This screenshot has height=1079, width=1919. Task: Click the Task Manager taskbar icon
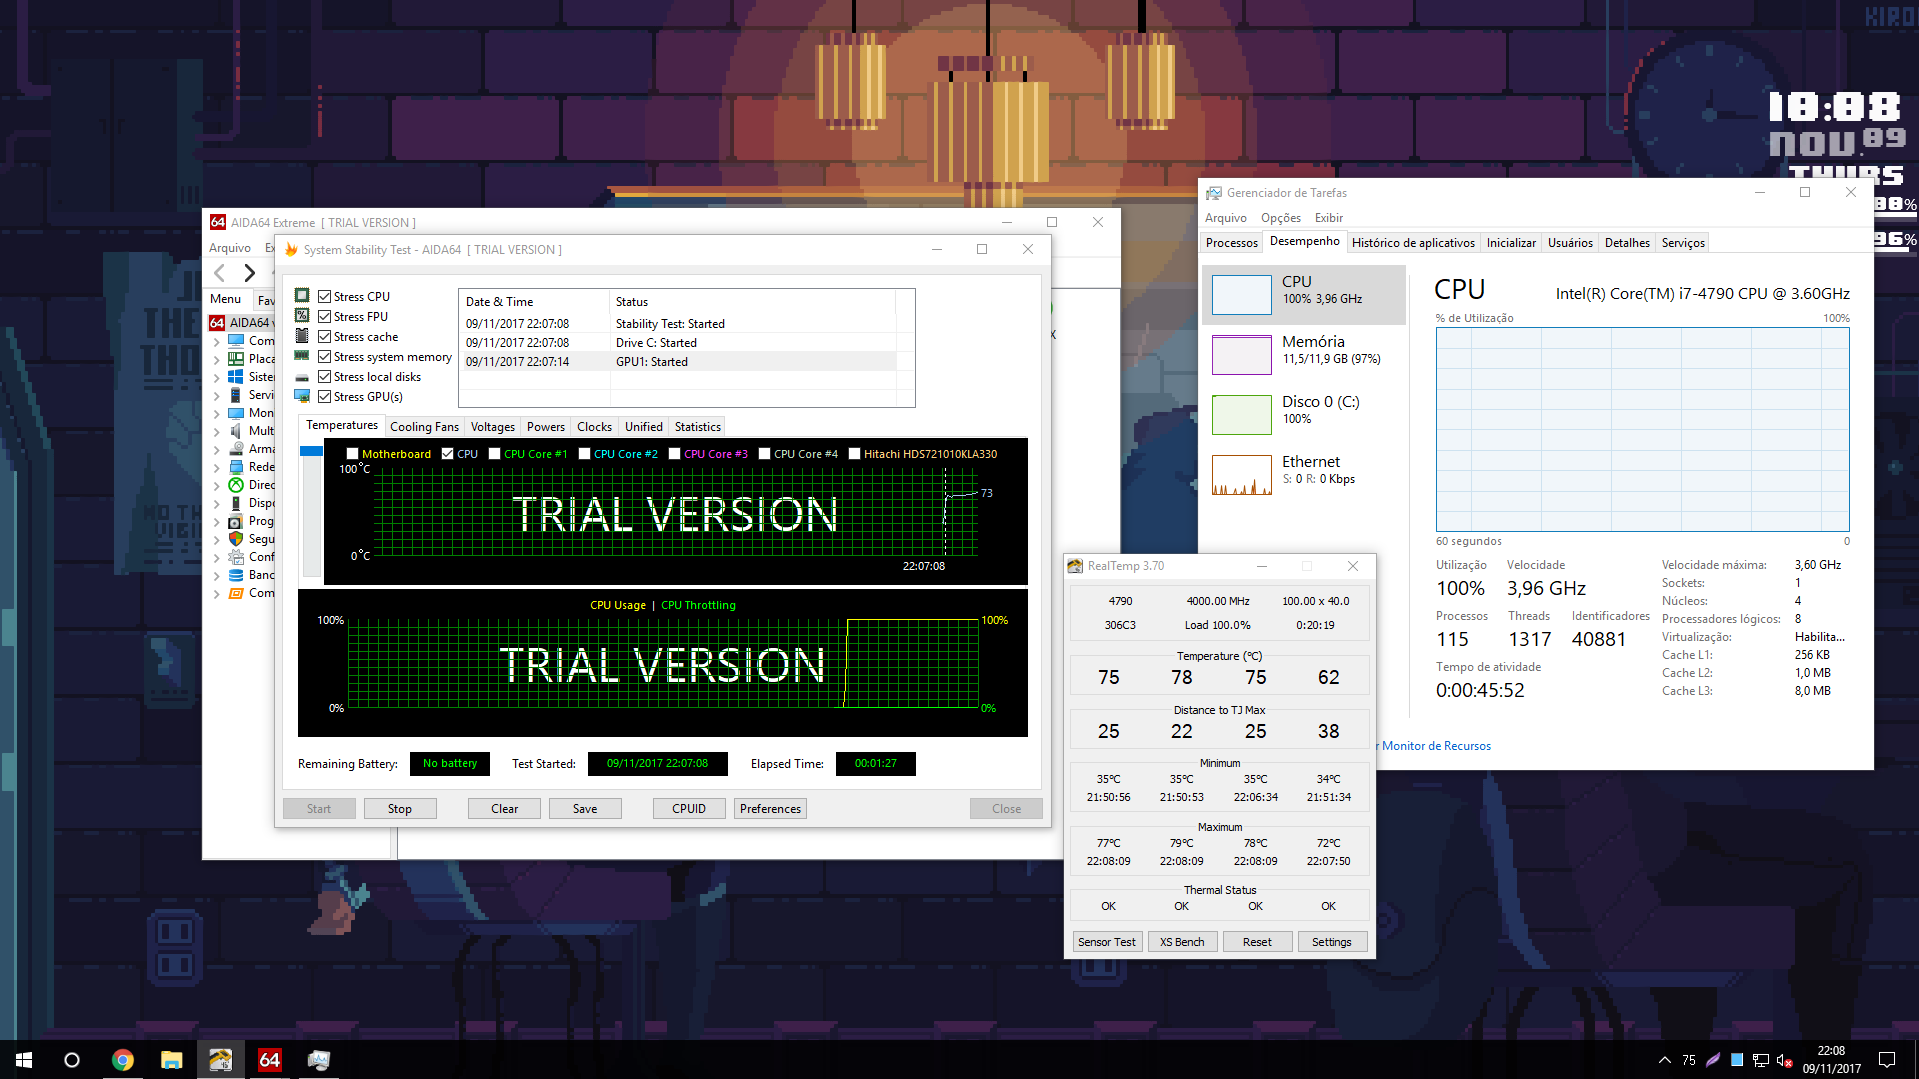pos(319,1060)
